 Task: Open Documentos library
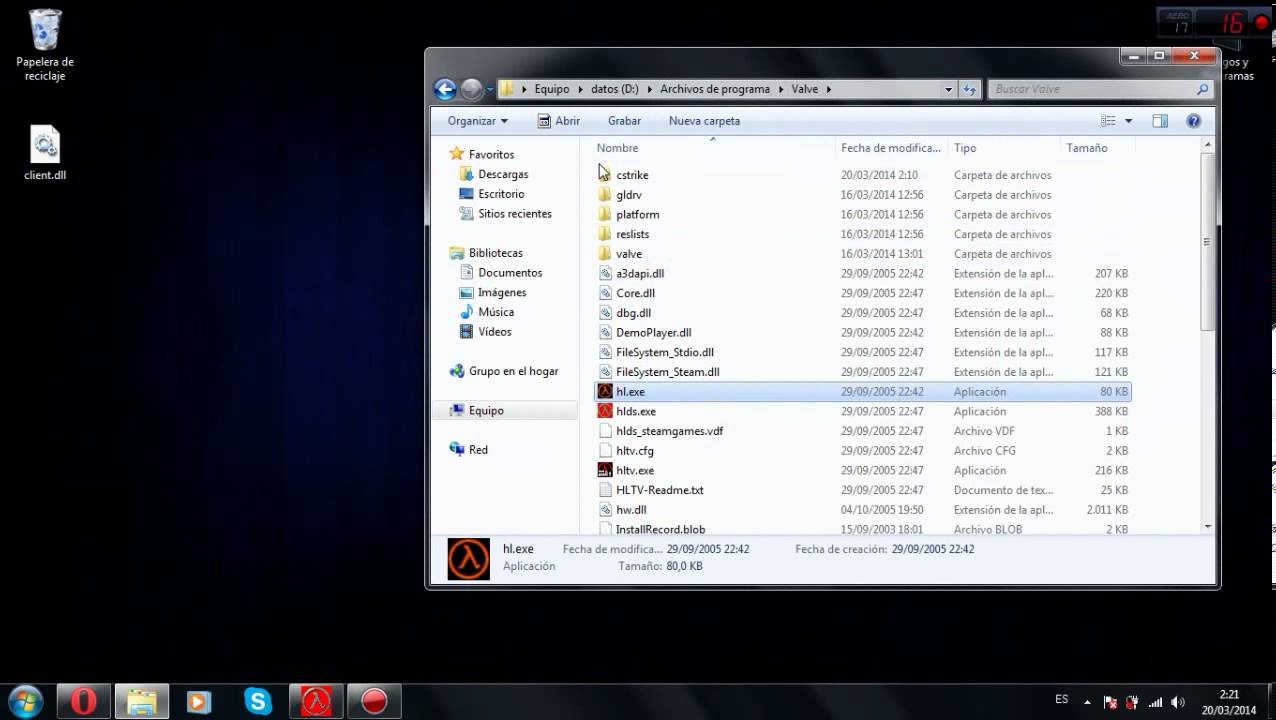pos(510,272)
